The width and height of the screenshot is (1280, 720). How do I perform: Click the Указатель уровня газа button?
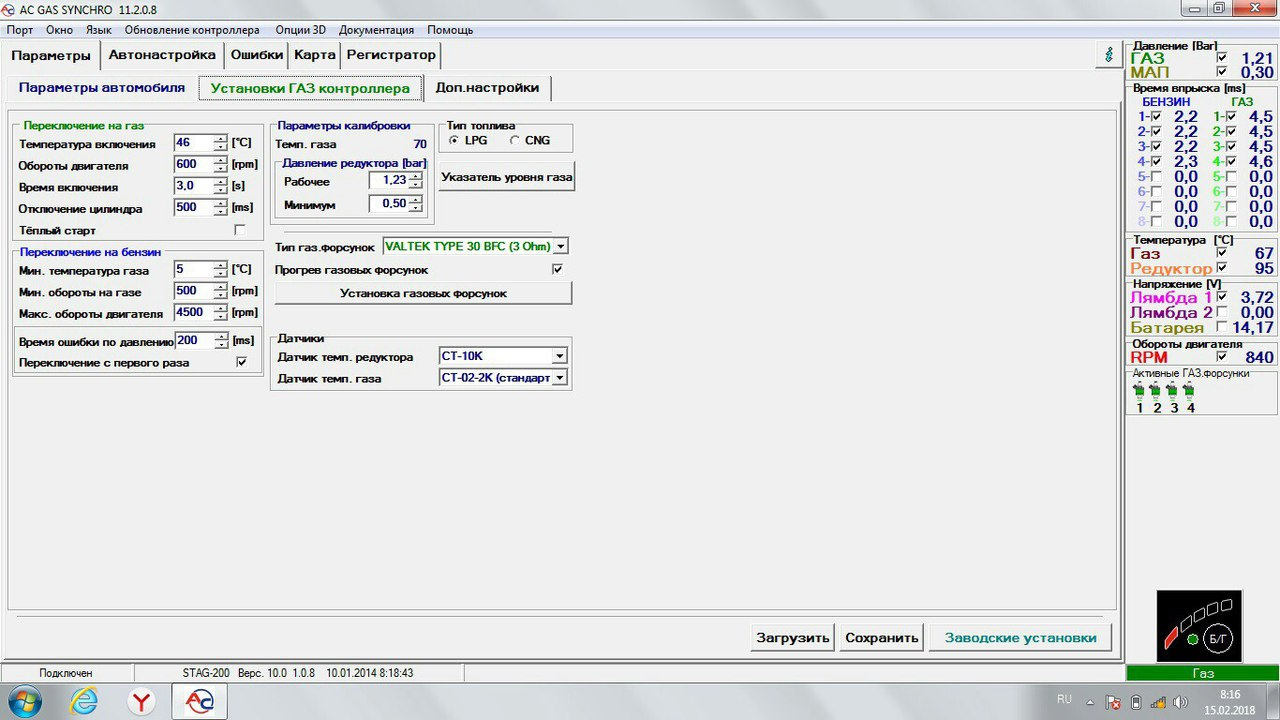(507, 177)
